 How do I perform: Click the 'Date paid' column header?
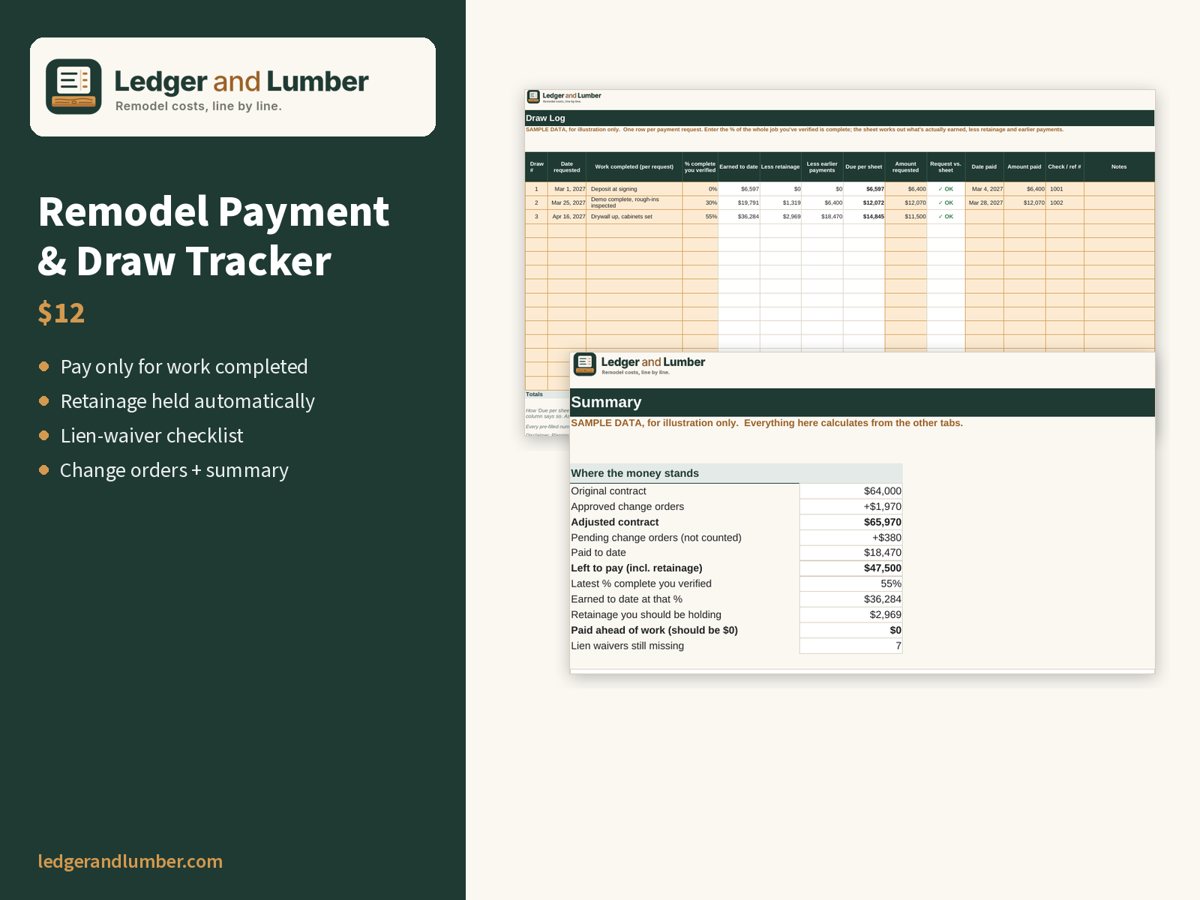click(984, 167)
